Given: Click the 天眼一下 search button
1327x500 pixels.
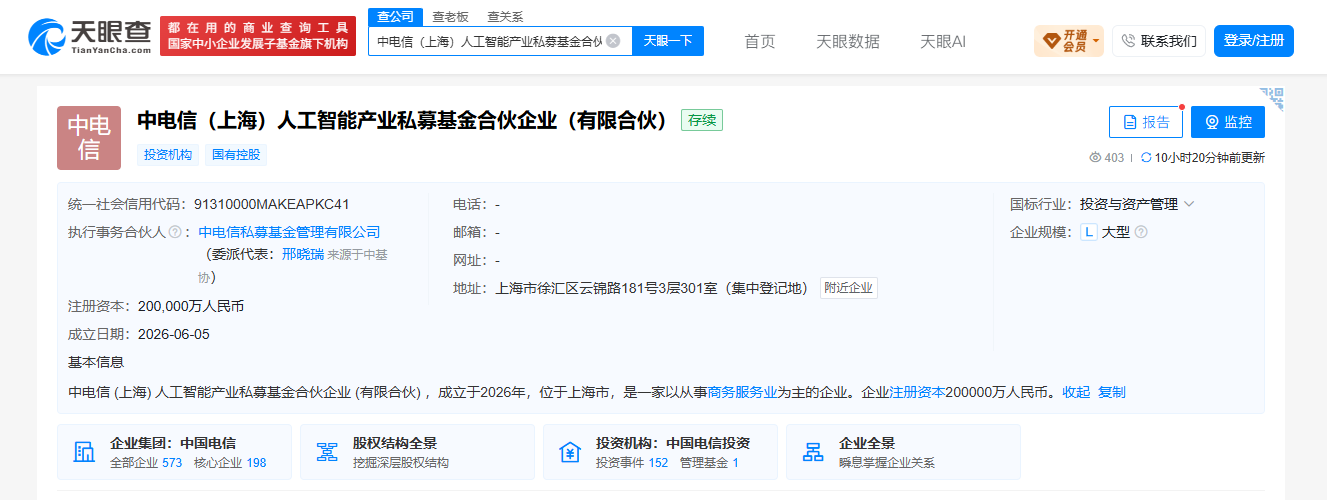Looking at the screenshot, I should pos(668,41).
